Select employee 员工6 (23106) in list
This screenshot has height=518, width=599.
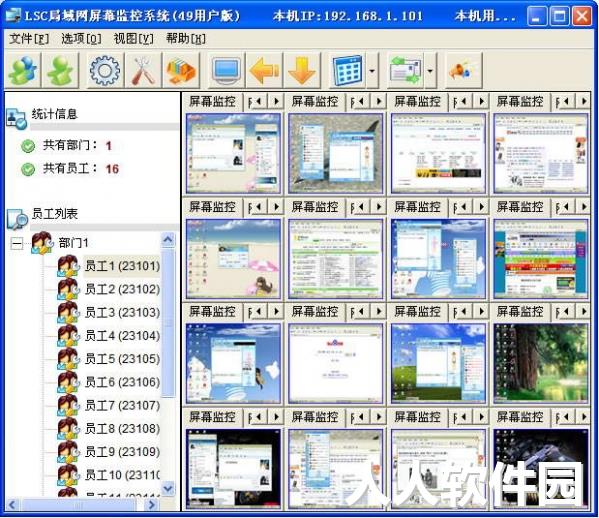[122, 382]
